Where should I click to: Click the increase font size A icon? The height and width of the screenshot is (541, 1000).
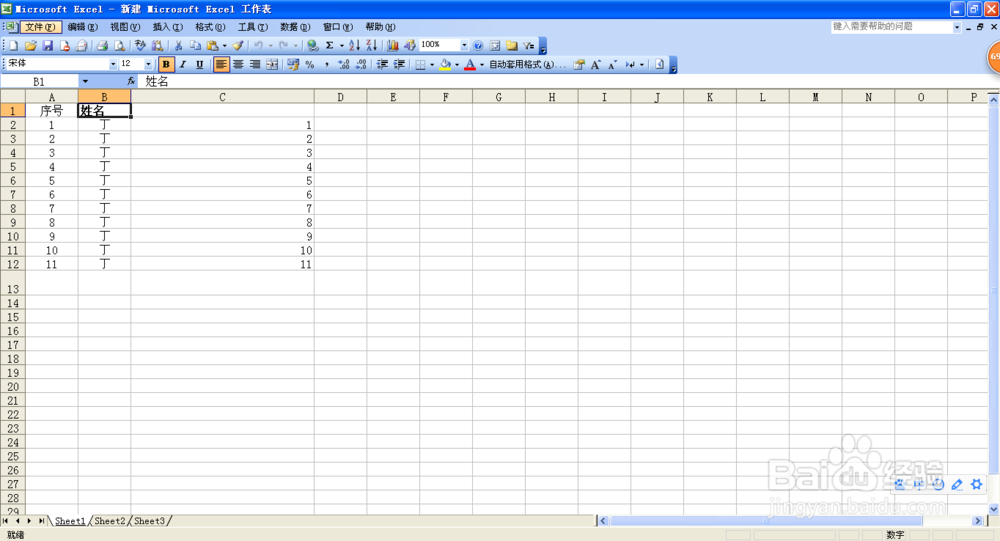(x=596, y=64)
